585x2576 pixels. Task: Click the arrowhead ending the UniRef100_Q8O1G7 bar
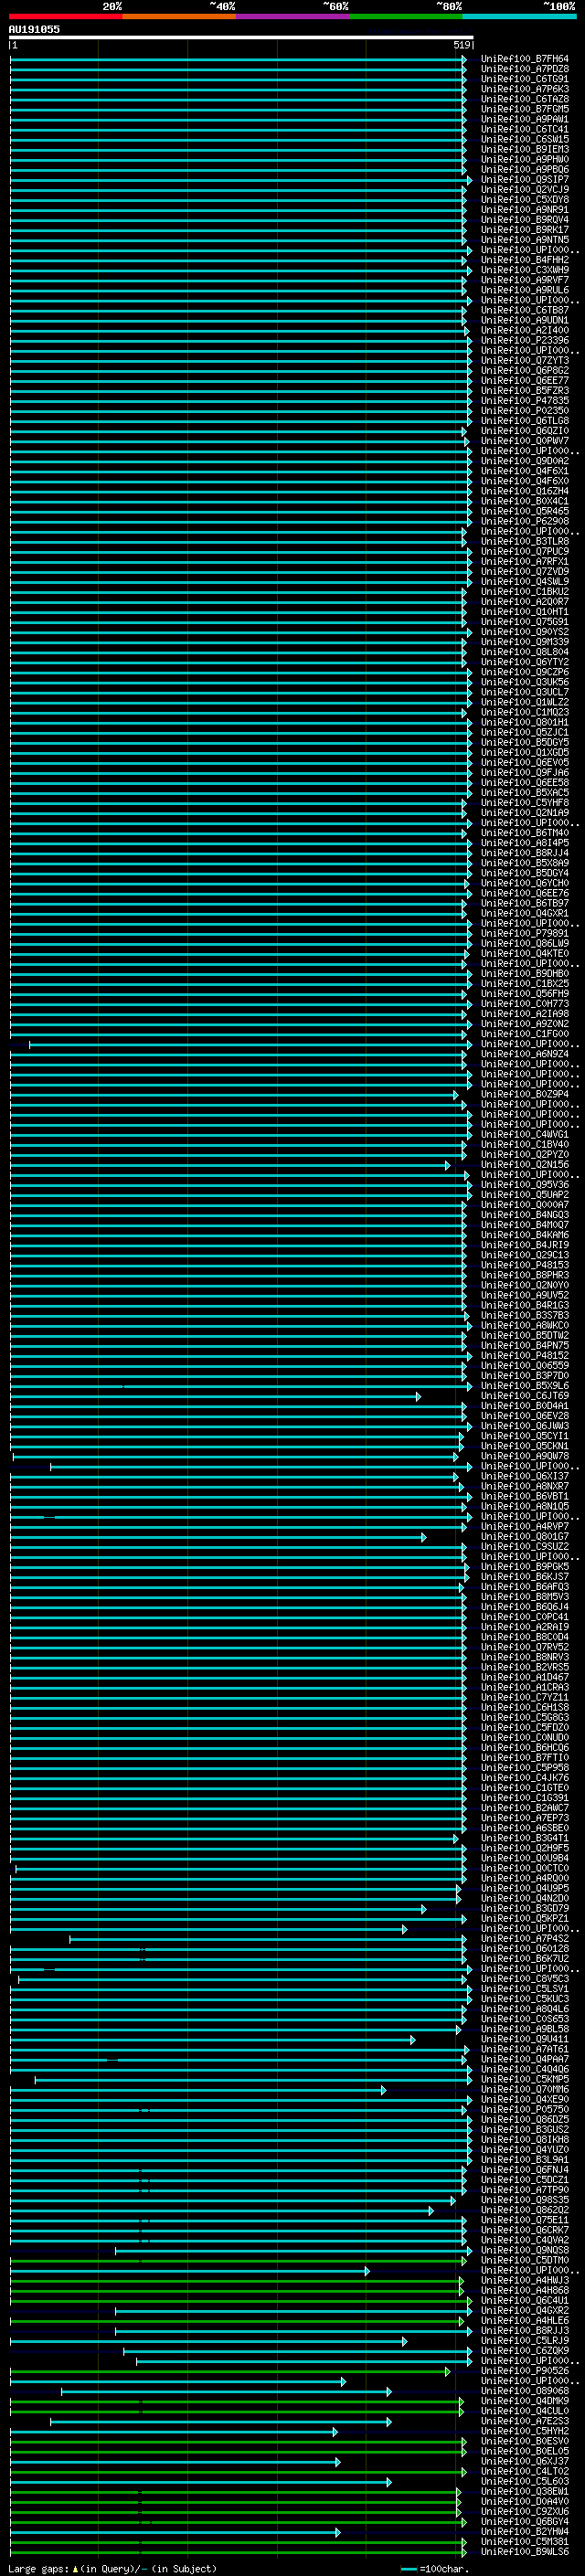(x=423, y=1537)
